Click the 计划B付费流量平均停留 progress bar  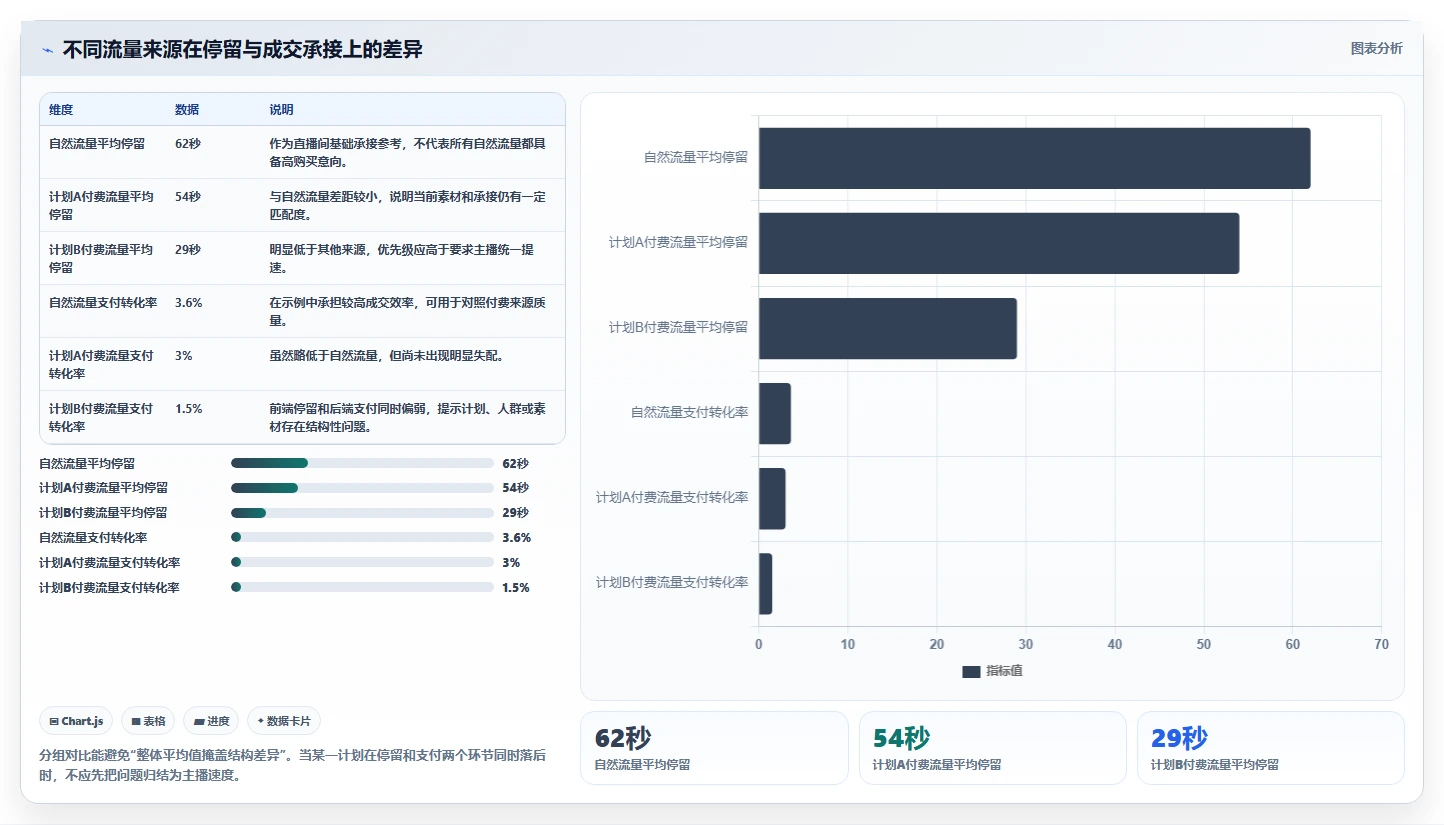pyautogui.click(x=362, y=513)
